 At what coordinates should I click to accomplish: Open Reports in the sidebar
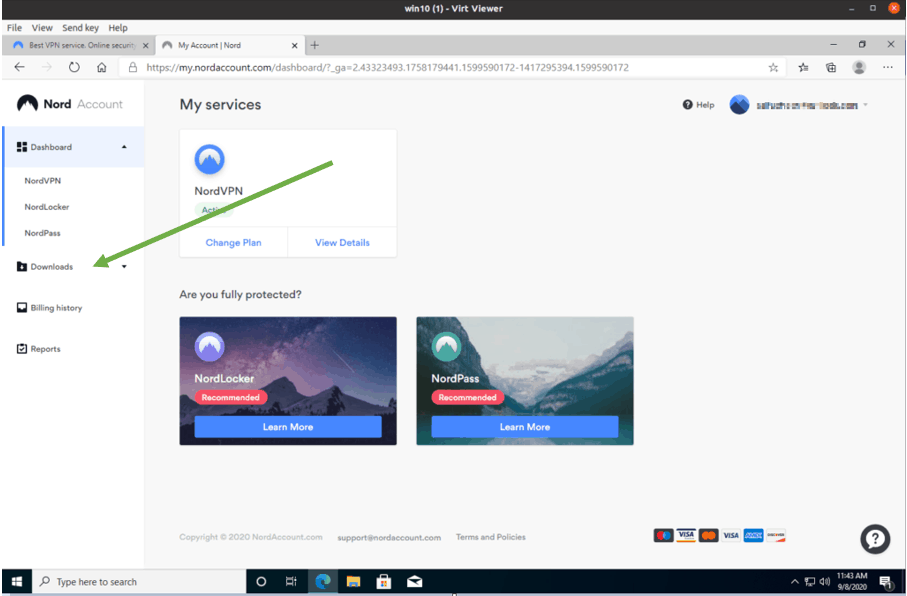pyautogui.click(x=45, y=349)
